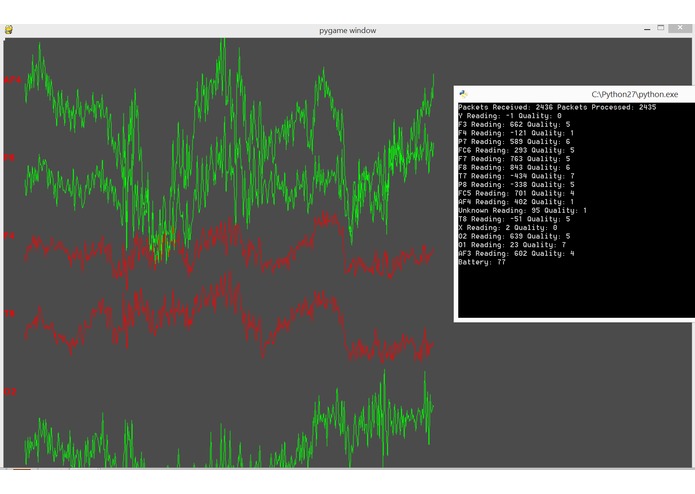Select the 'F7 Reading: 763' console line

pos(514,159)
